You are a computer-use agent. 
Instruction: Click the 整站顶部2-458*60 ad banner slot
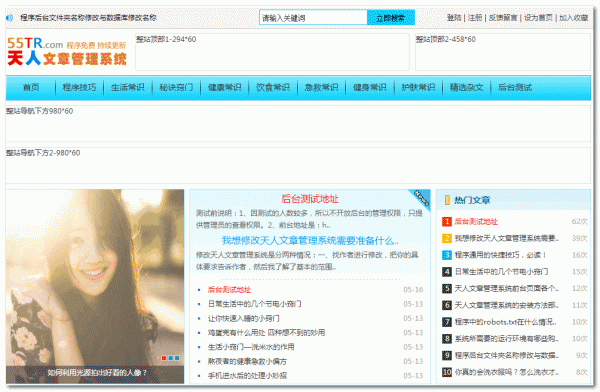(x=503, y=52)
